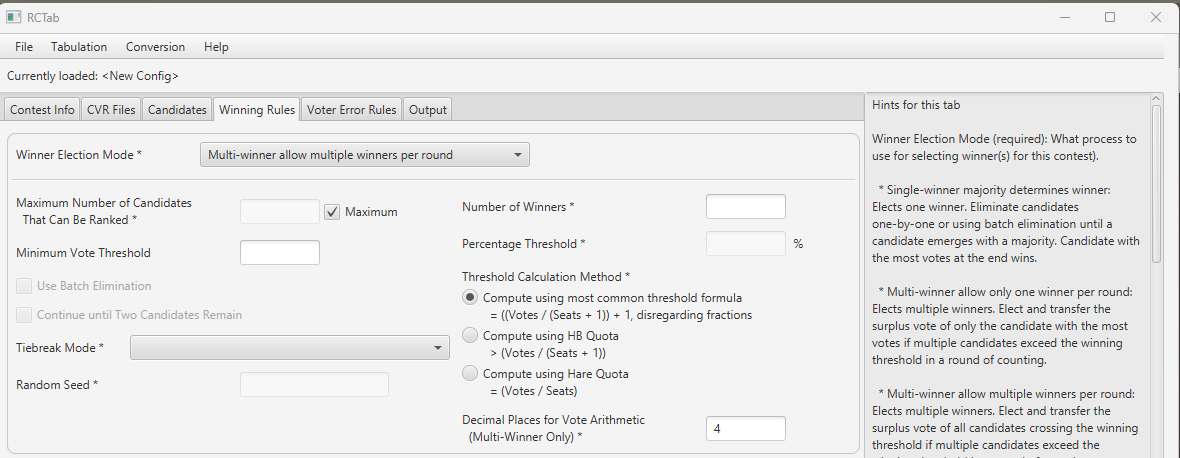The width and height of the screenshot is (1180, 458).
Task: Switch to the Contest Info tab
Action: coord(42,110)
